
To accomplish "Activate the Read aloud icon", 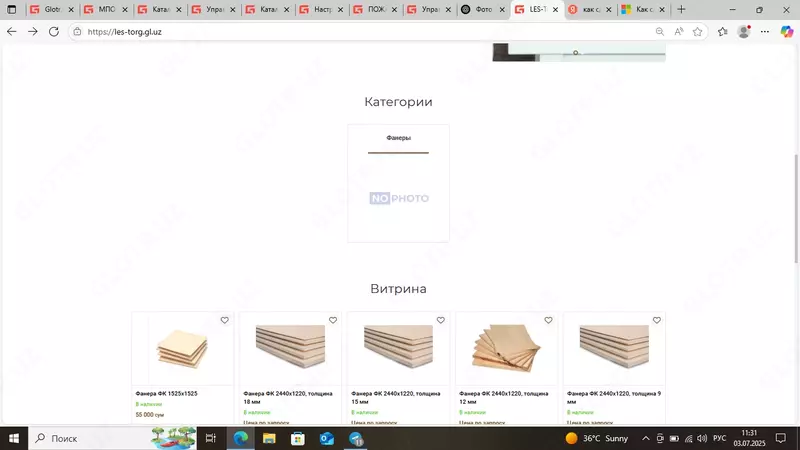I will (x=679, y=32).
